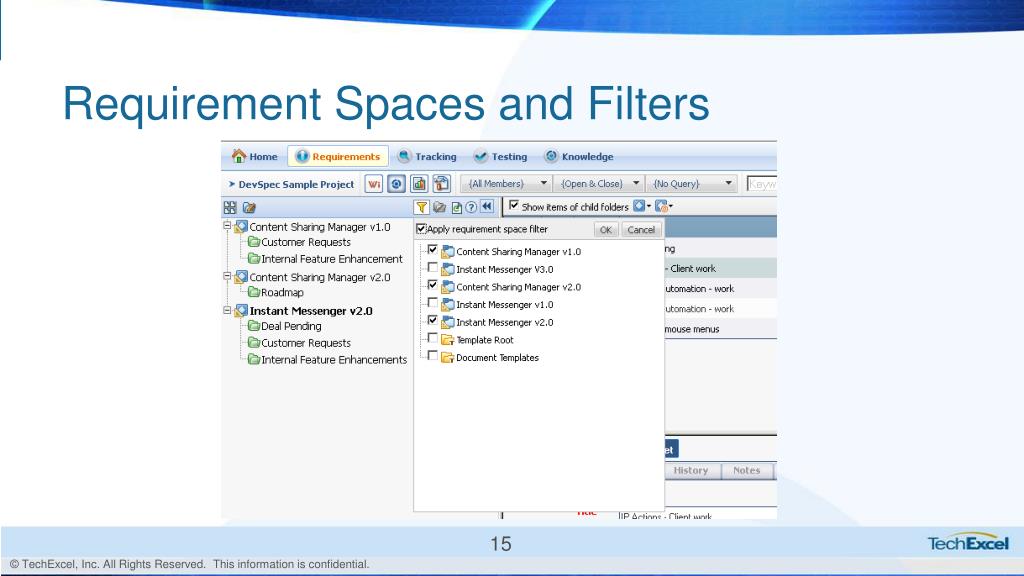The image size is (1024, 576).
Task: Click the Document Templates folder icon in filter list
Action: (x=447, y=357)
